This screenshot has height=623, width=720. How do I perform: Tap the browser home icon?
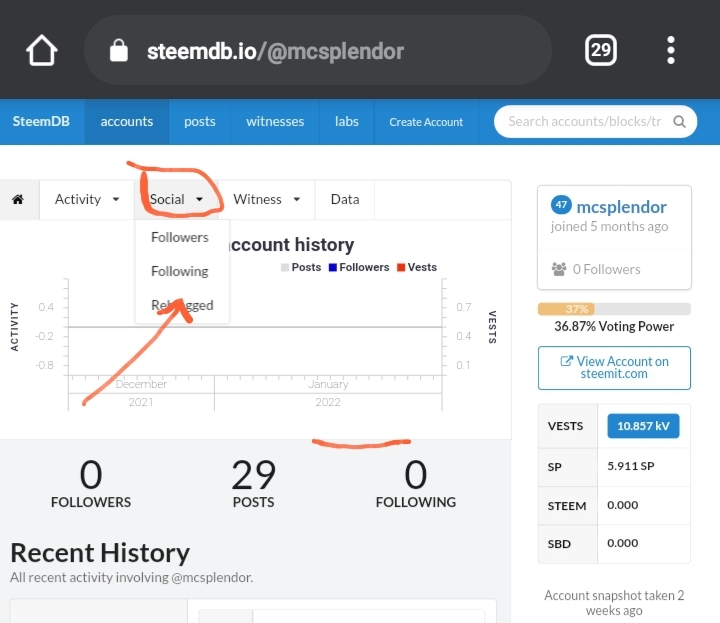point(41,51)
